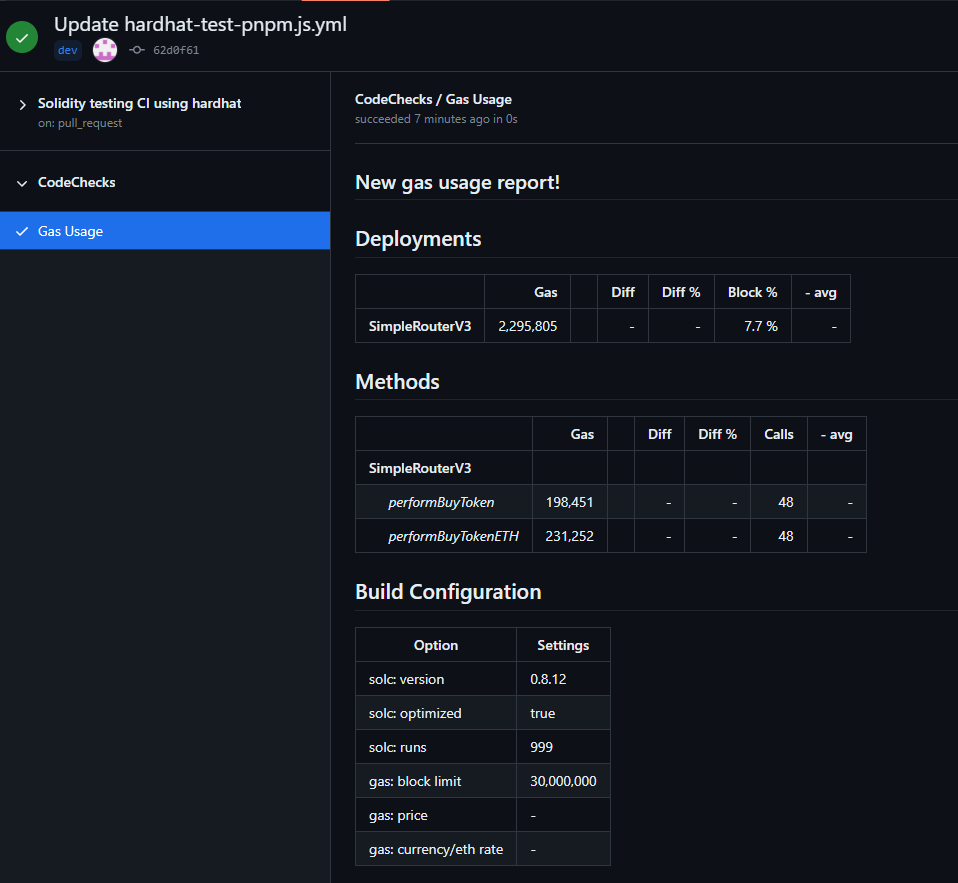
Task: Toggle the workflow chevron in left sidebar
Action: pos(22,103)
